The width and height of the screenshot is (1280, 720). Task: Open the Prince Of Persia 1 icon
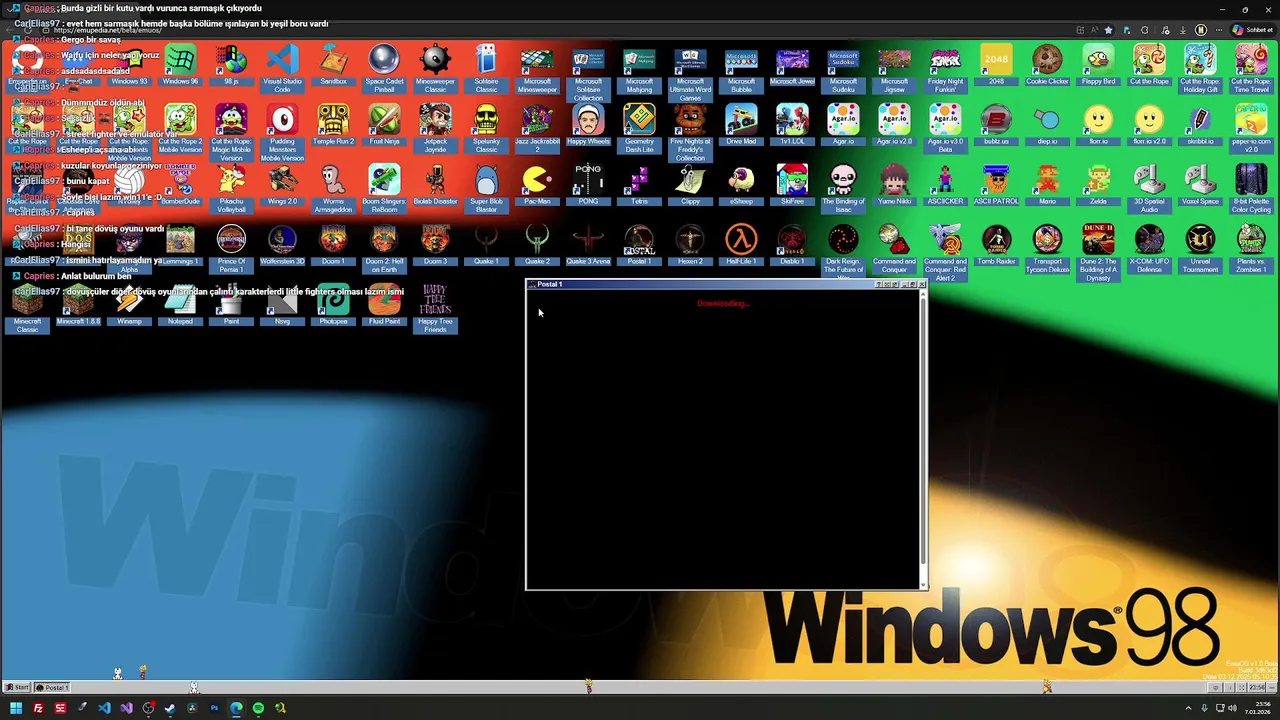click(231, 248)
